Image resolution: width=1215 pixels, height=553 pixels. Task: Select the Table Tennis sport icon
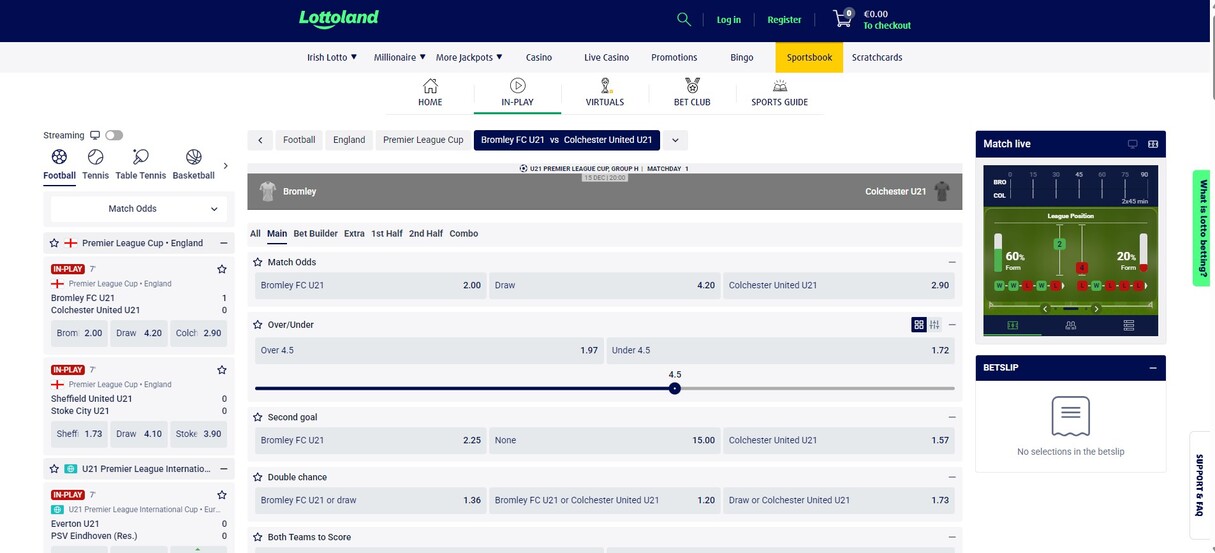[140, 157]
